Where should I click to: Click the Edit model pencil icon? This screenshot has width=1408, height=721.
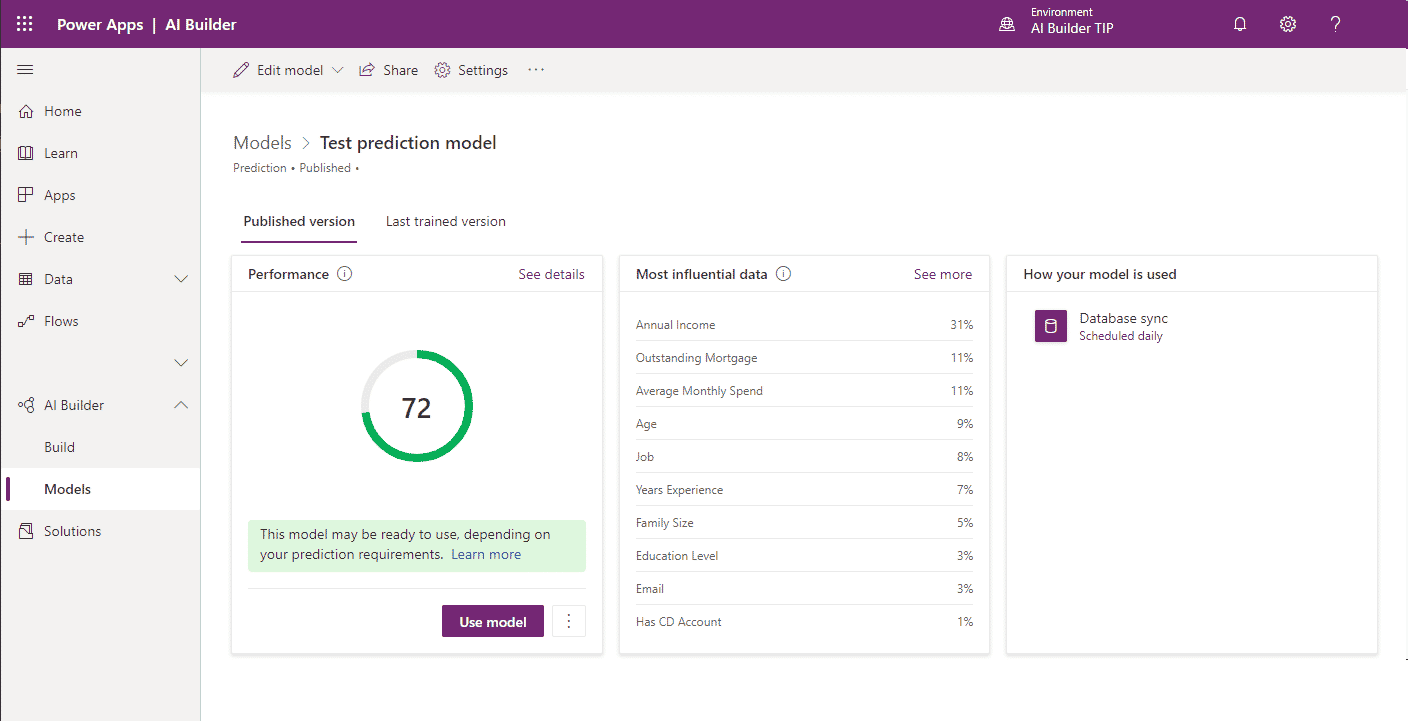[x=241, y=70]
